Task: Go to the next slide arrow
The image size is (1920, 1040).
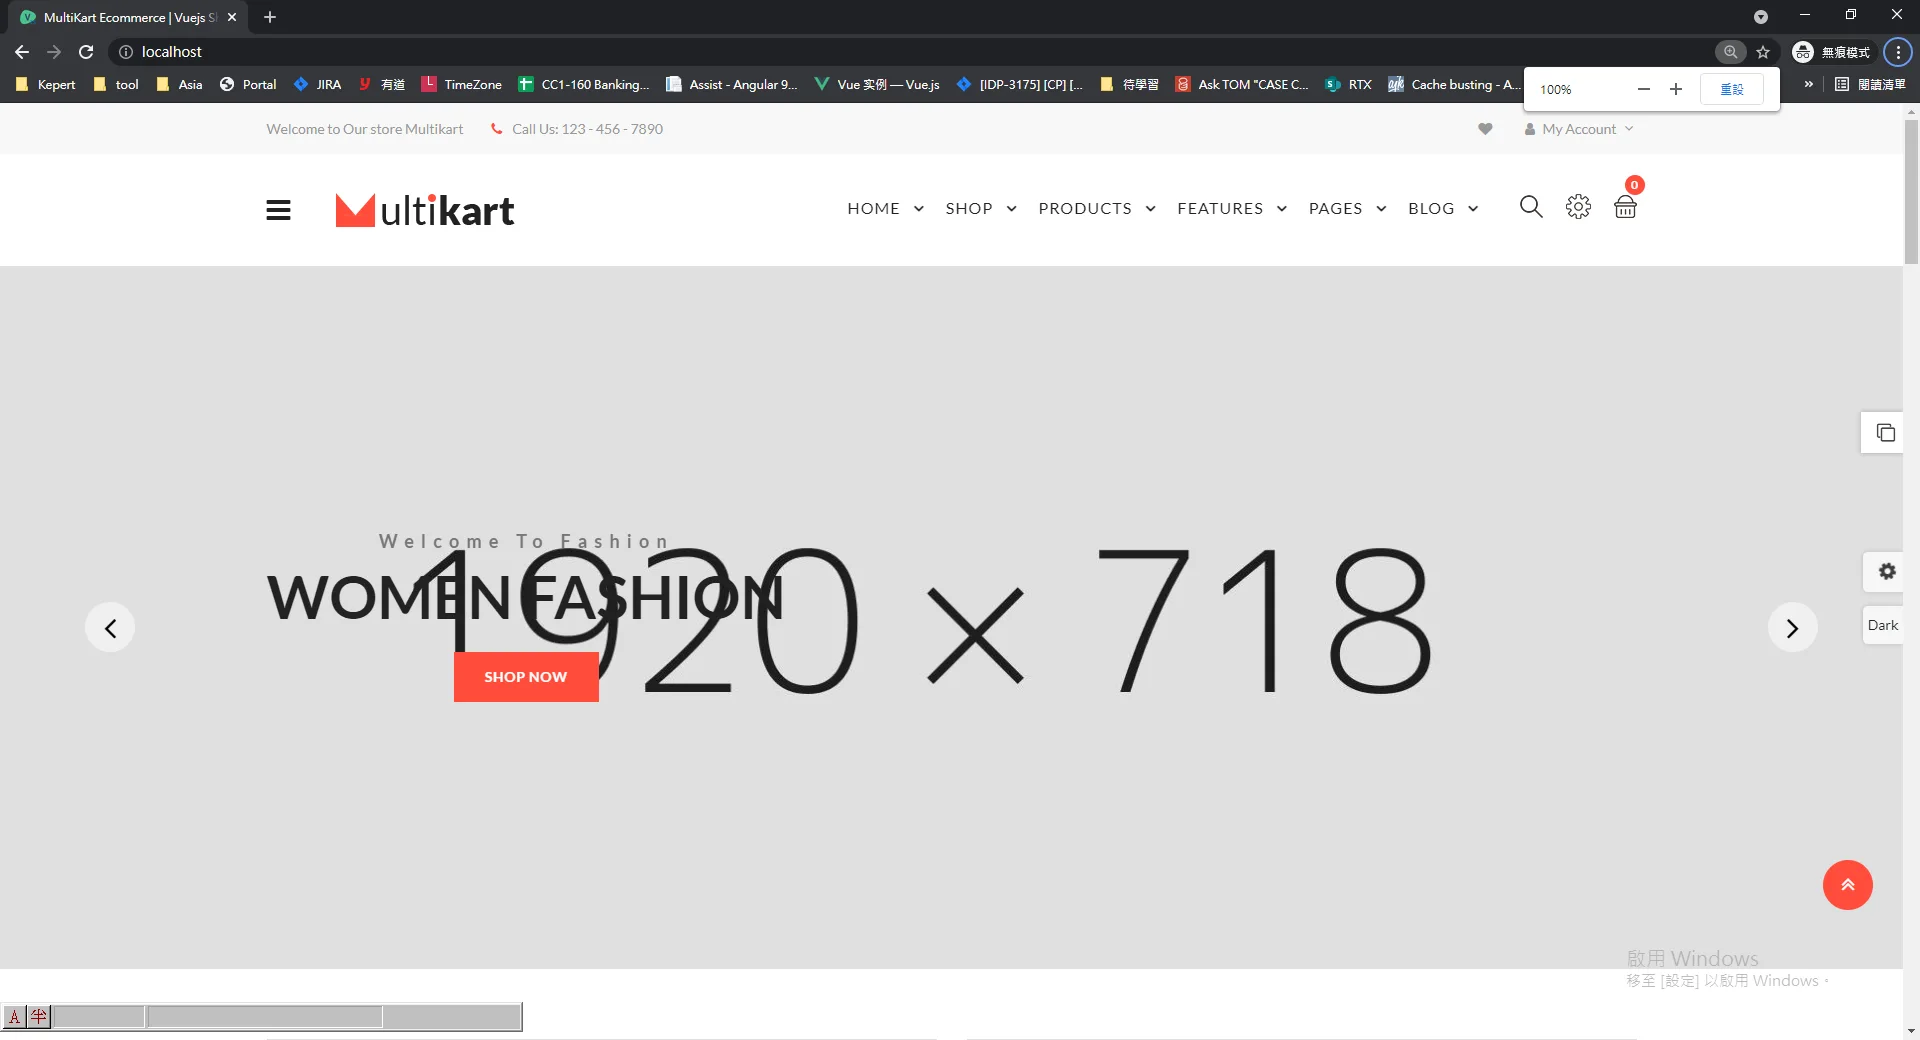Action: tap(1792, 628)
